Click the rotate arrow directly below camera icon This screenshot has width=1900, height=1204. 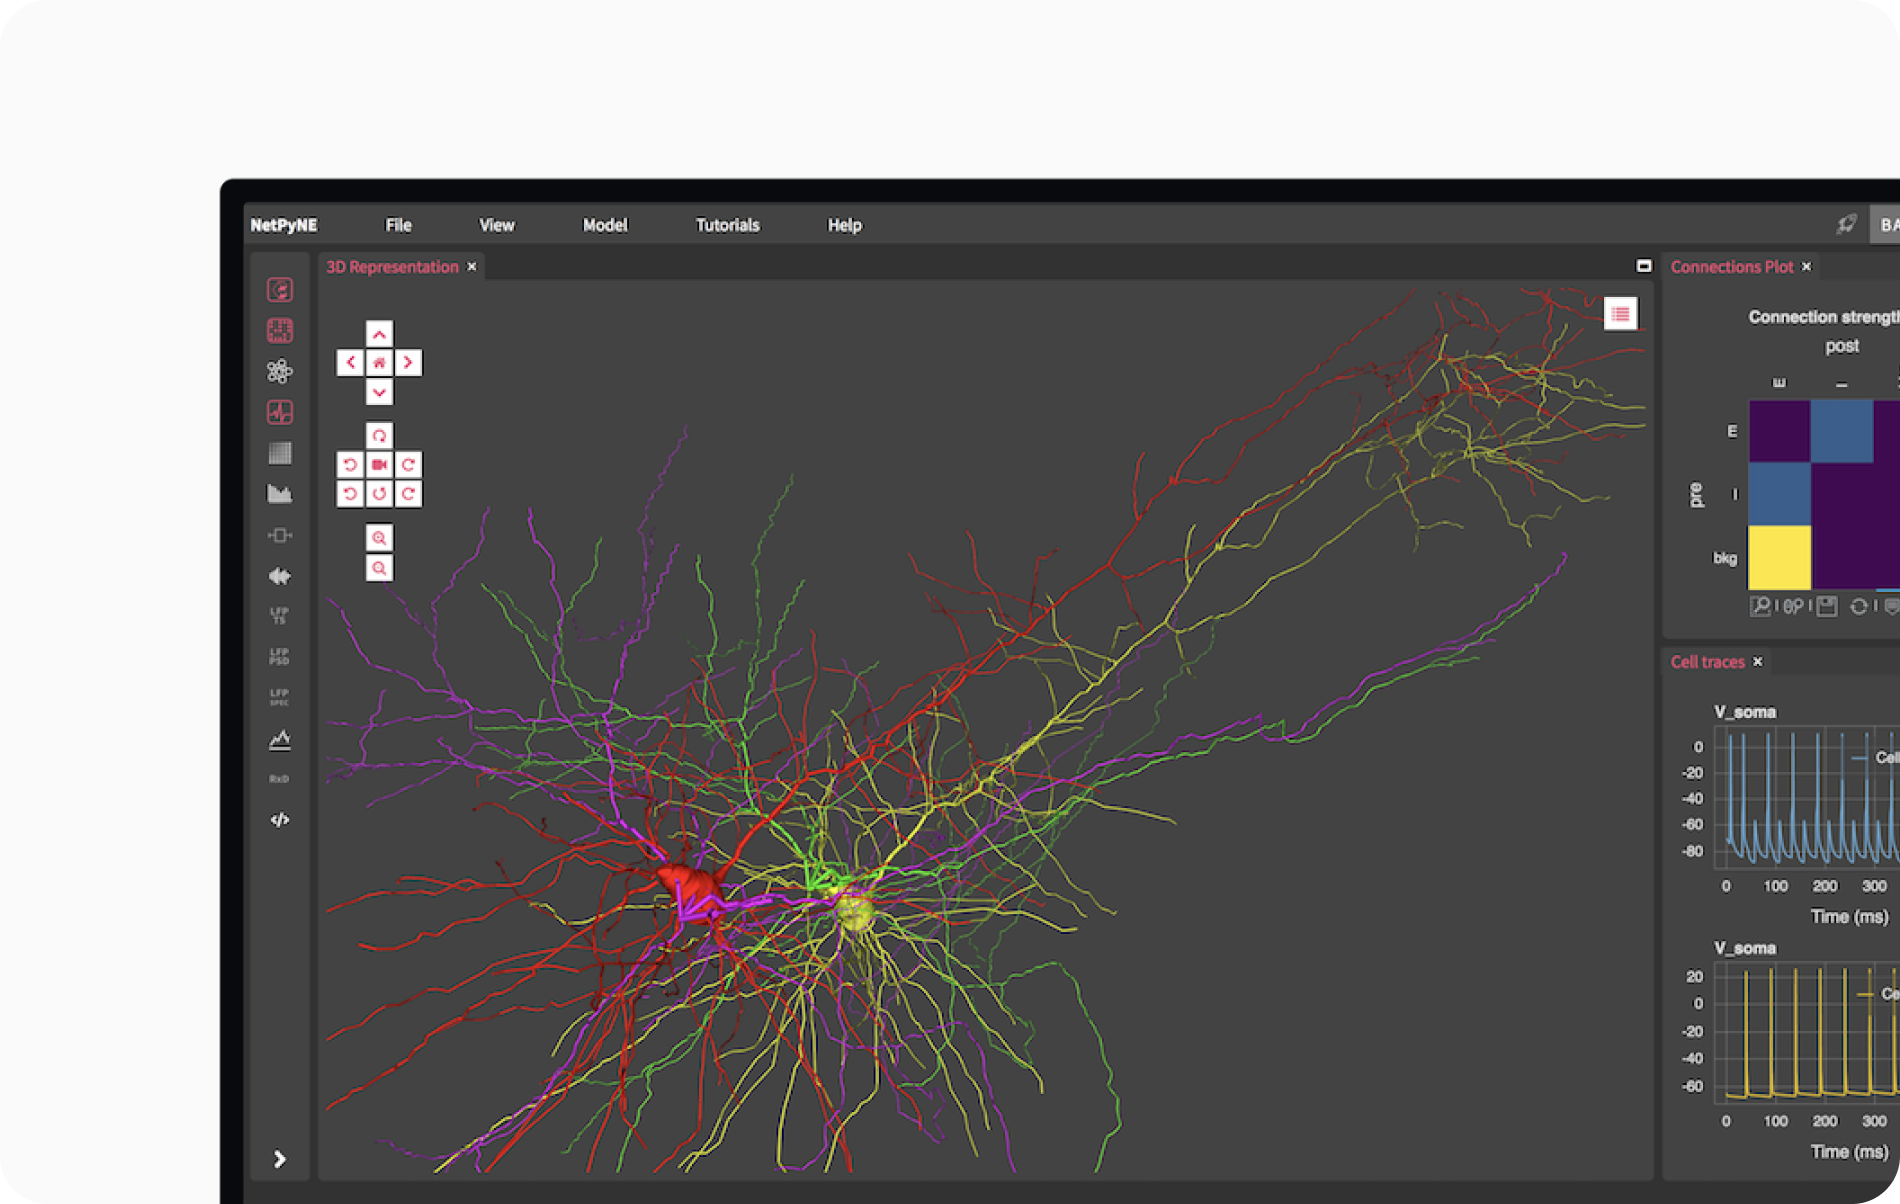tap(379, 494)
